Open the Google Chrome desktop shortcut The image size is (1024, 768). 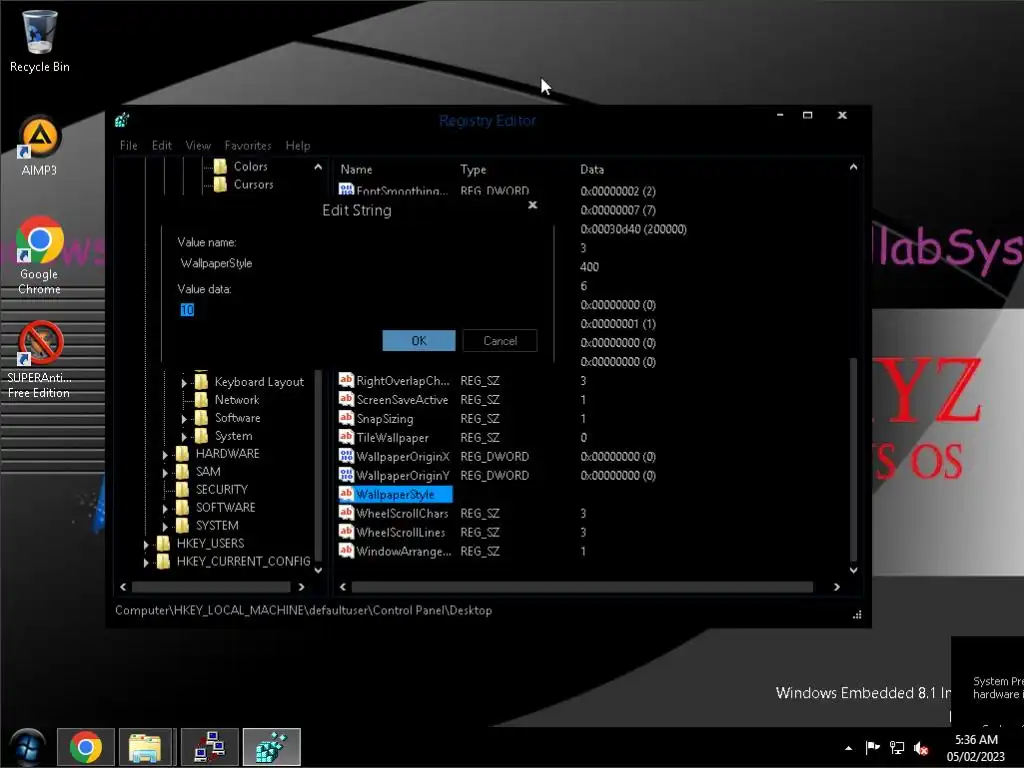39,255
